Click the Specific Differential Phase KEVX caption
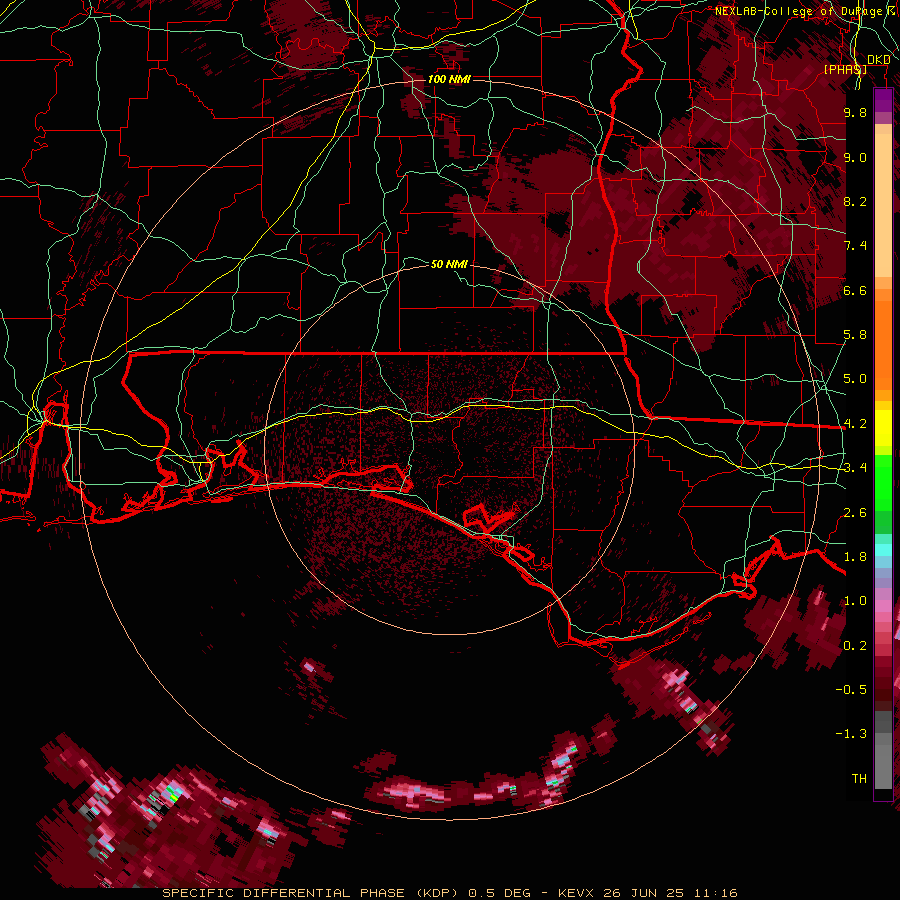The width and height of the screenshot is (900, 900). tap(449, 893)
